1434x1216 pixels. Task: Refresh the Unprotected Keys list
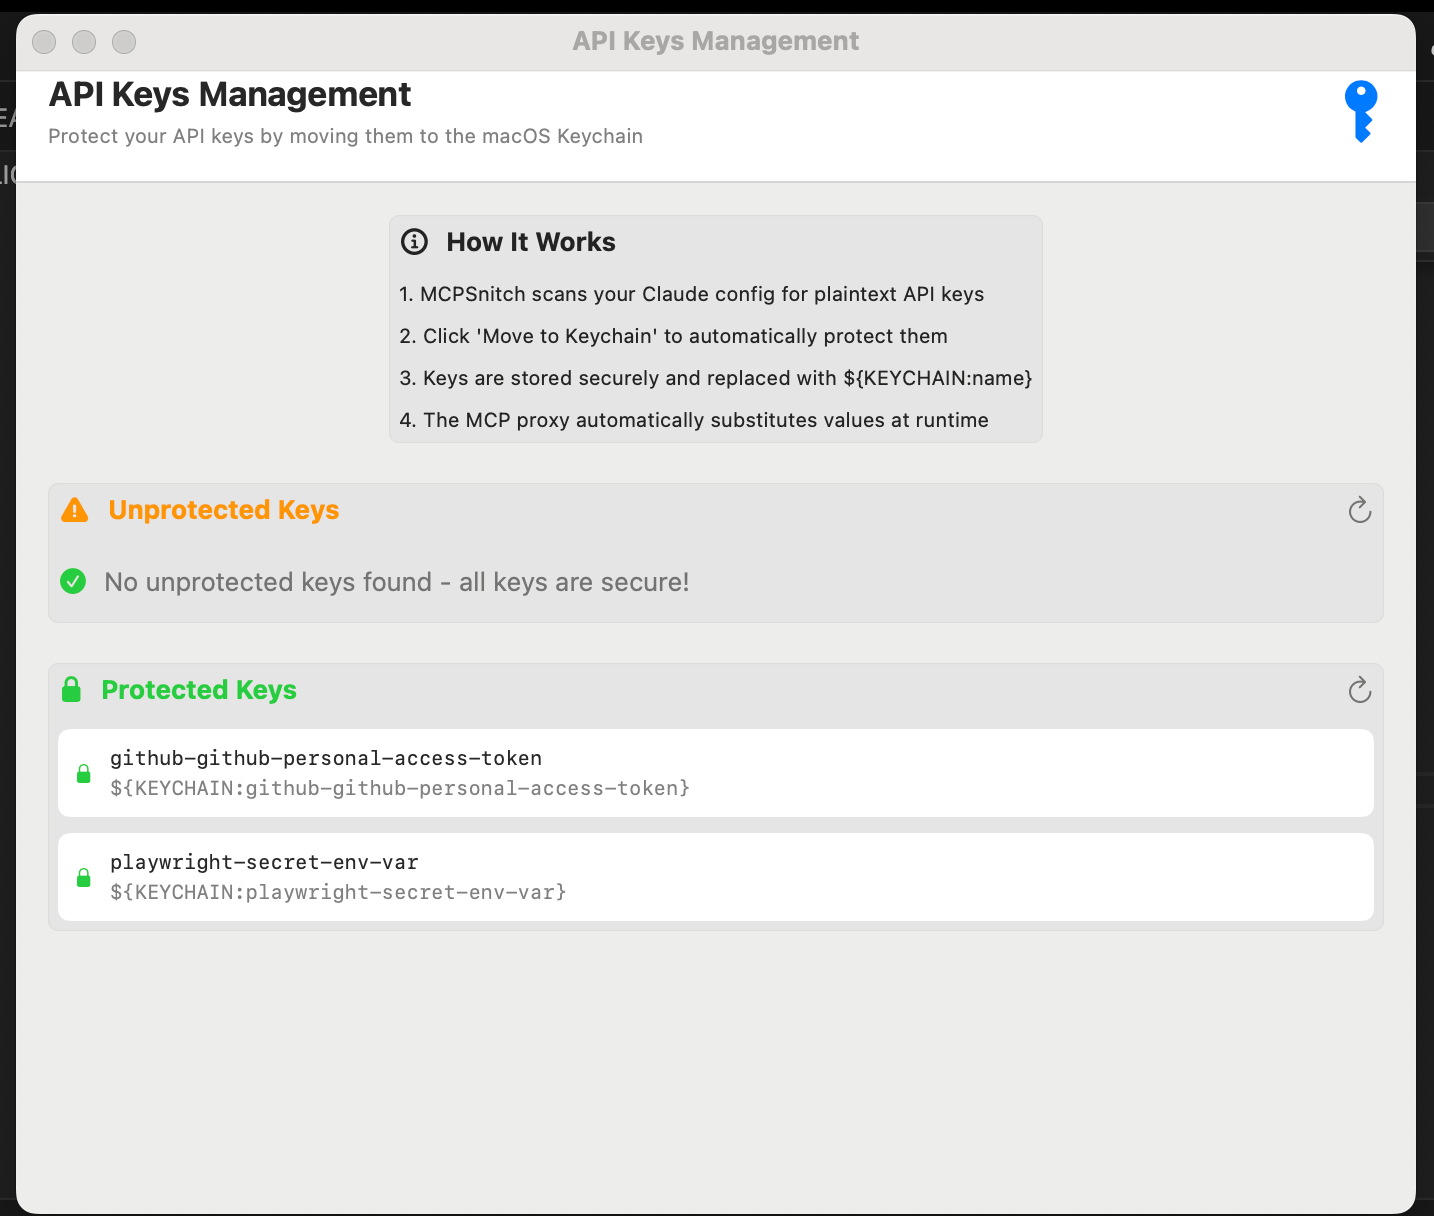pyautogui.click(x=1359, y=511)
